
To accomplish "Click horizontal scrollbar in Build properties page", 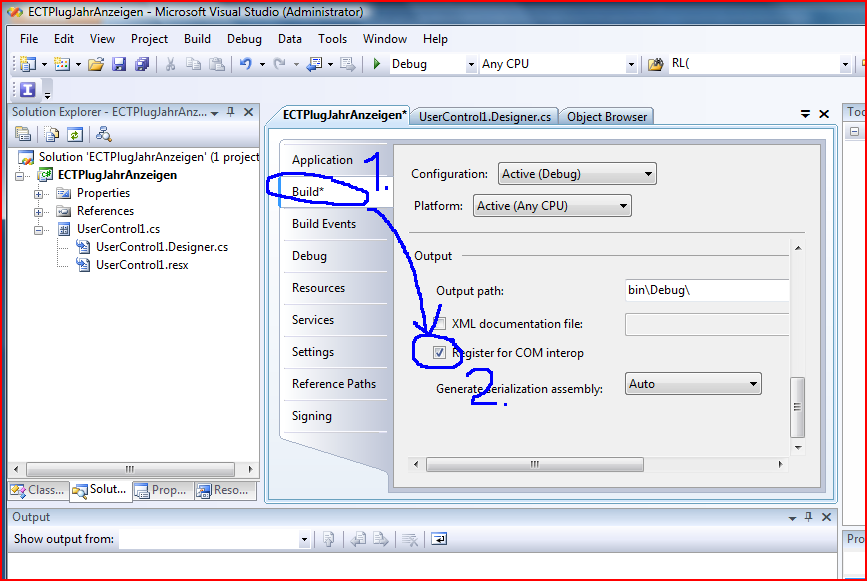I will coord(535,464).
